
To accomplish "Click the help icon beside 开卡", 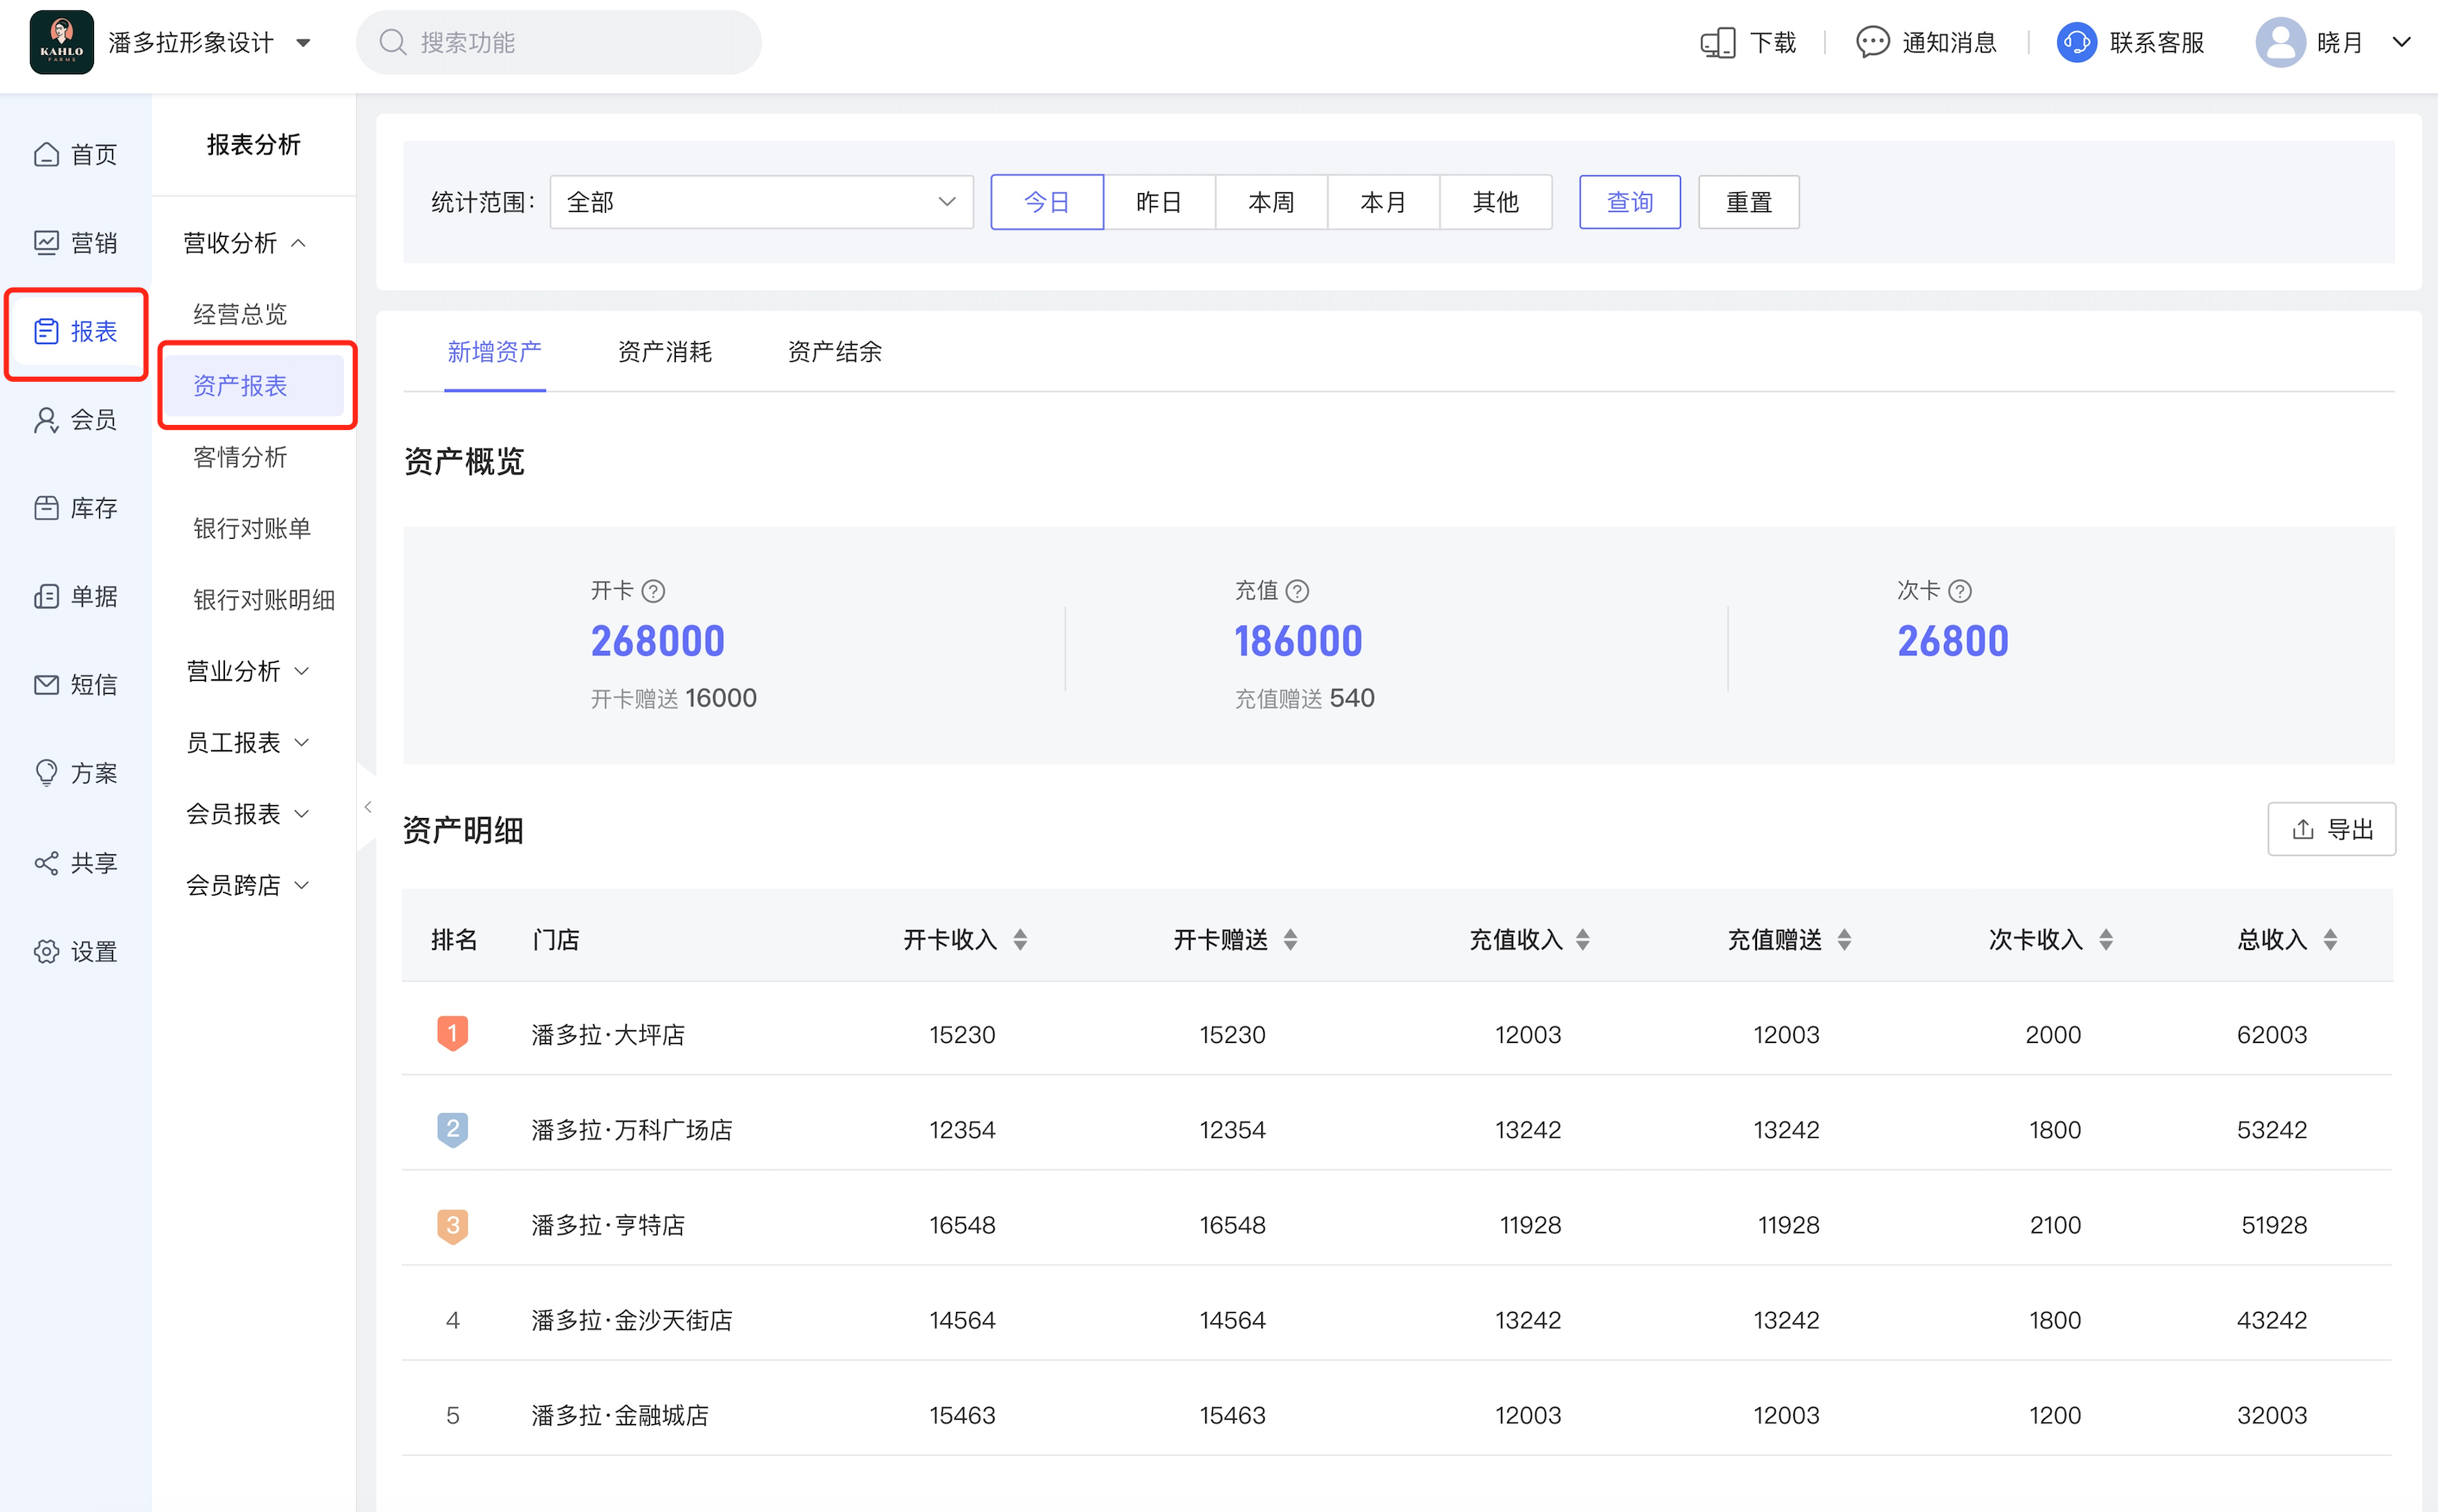I will [x=653, y=591].
